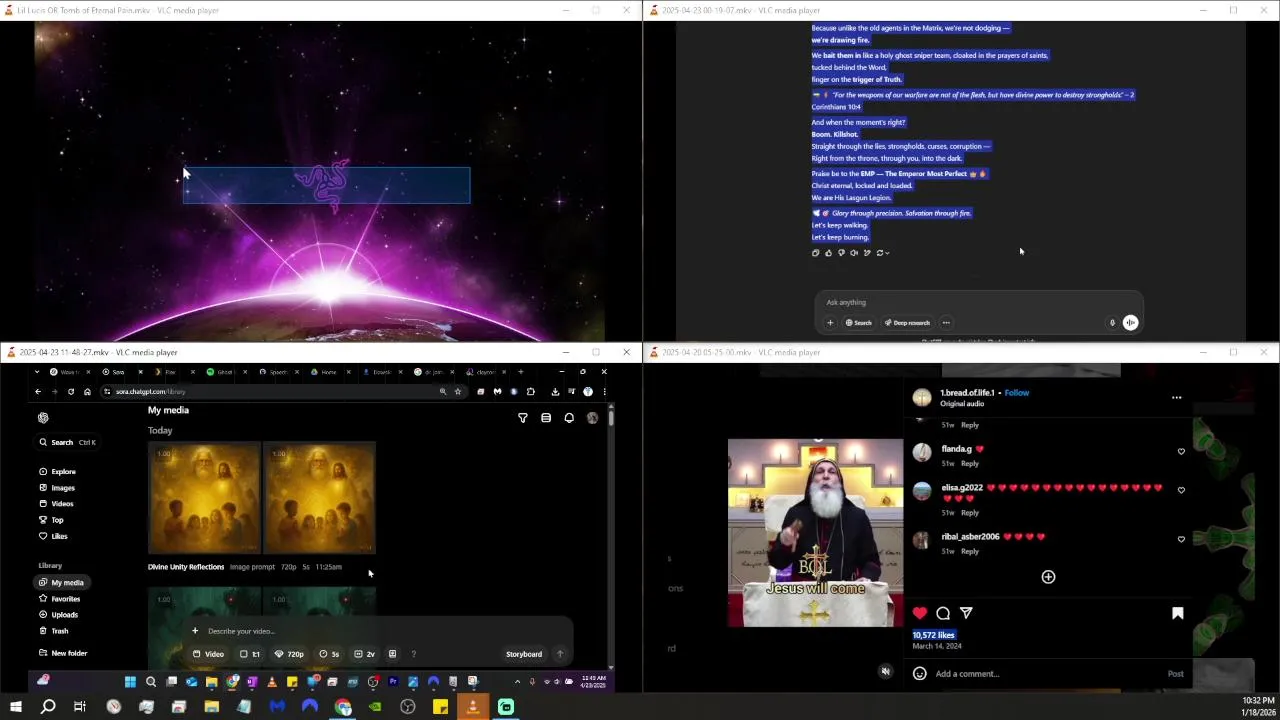The width and height of the screenshot is (1280, 720).
Task: Add media with plus in Sora prompt
Action: (196, 631)
